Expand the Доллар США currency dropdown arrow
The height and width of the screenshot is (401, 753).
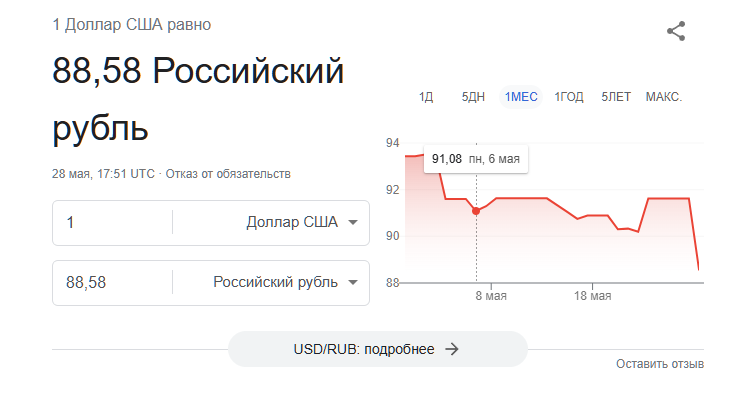coord(353,222)
